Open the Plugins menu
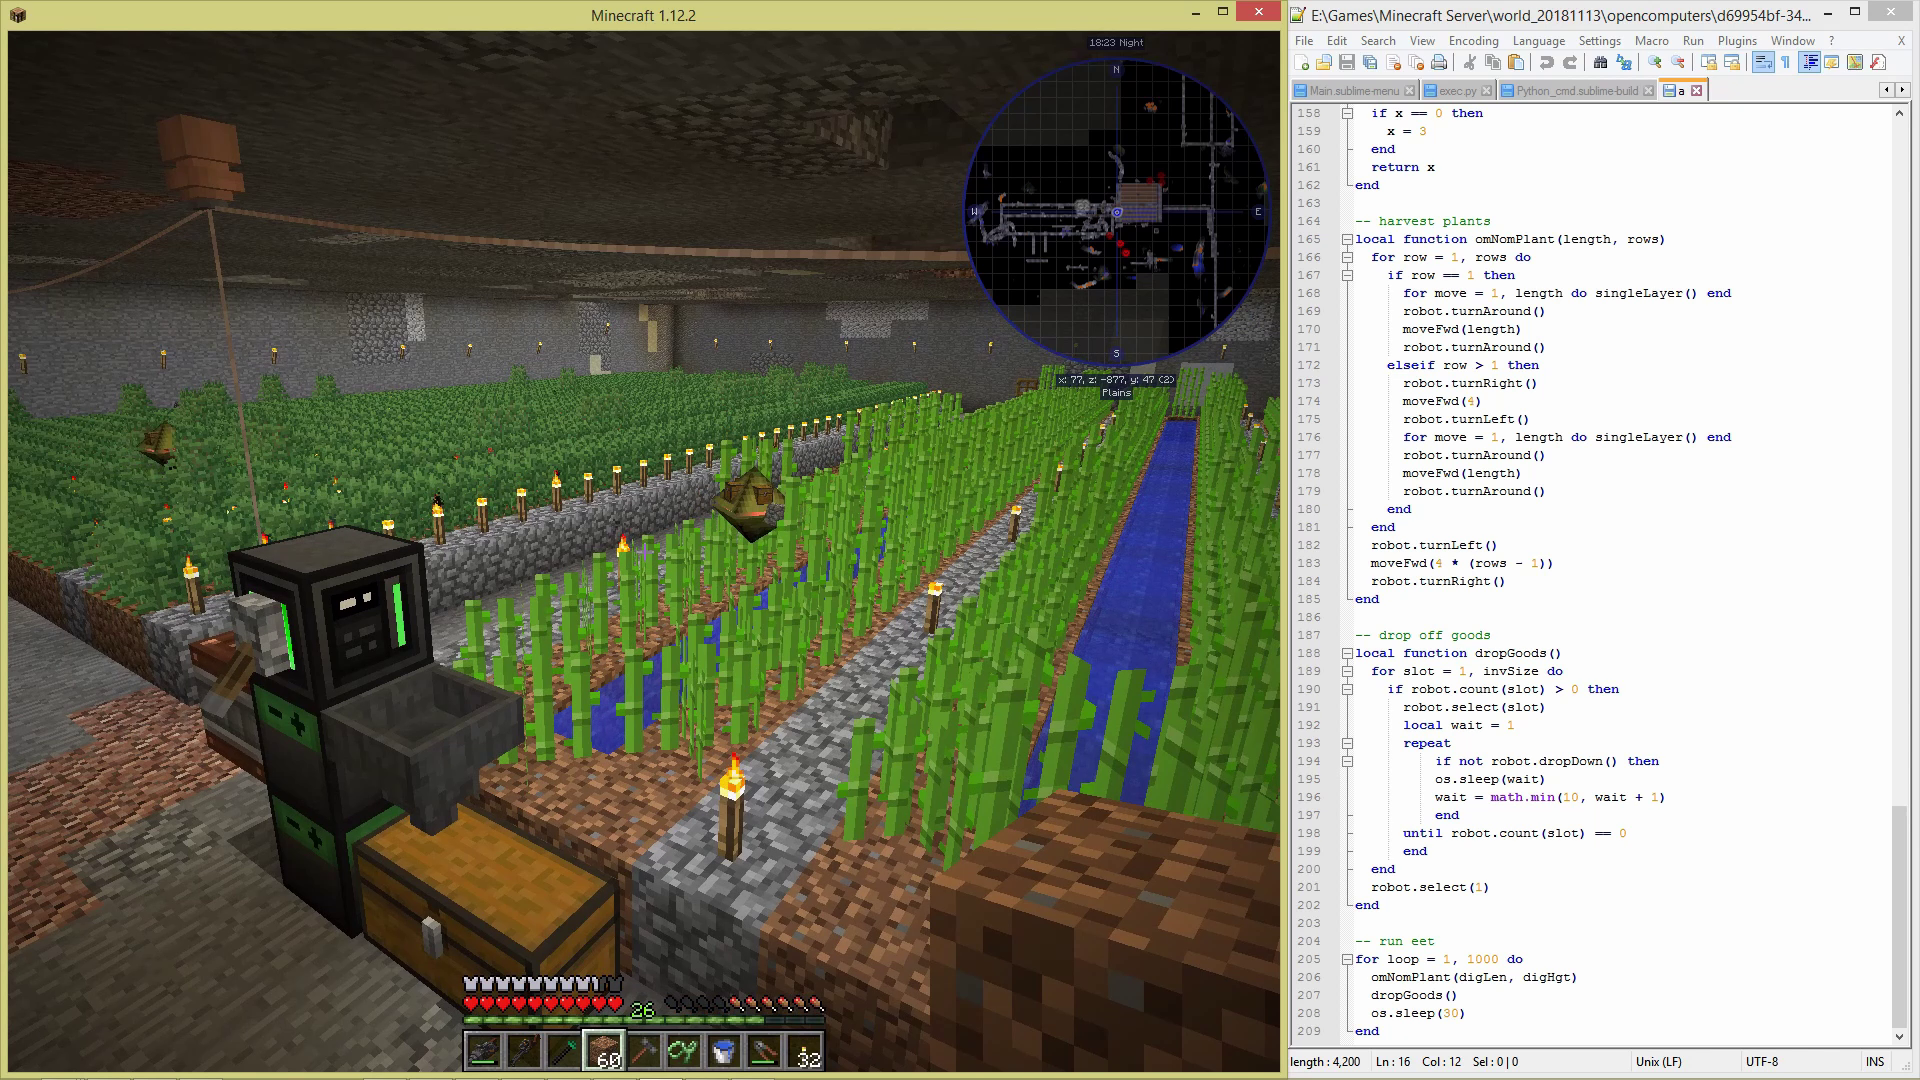This screenshot has width=1920, height=1080. pyautogui.click(x=1737, y=41)
